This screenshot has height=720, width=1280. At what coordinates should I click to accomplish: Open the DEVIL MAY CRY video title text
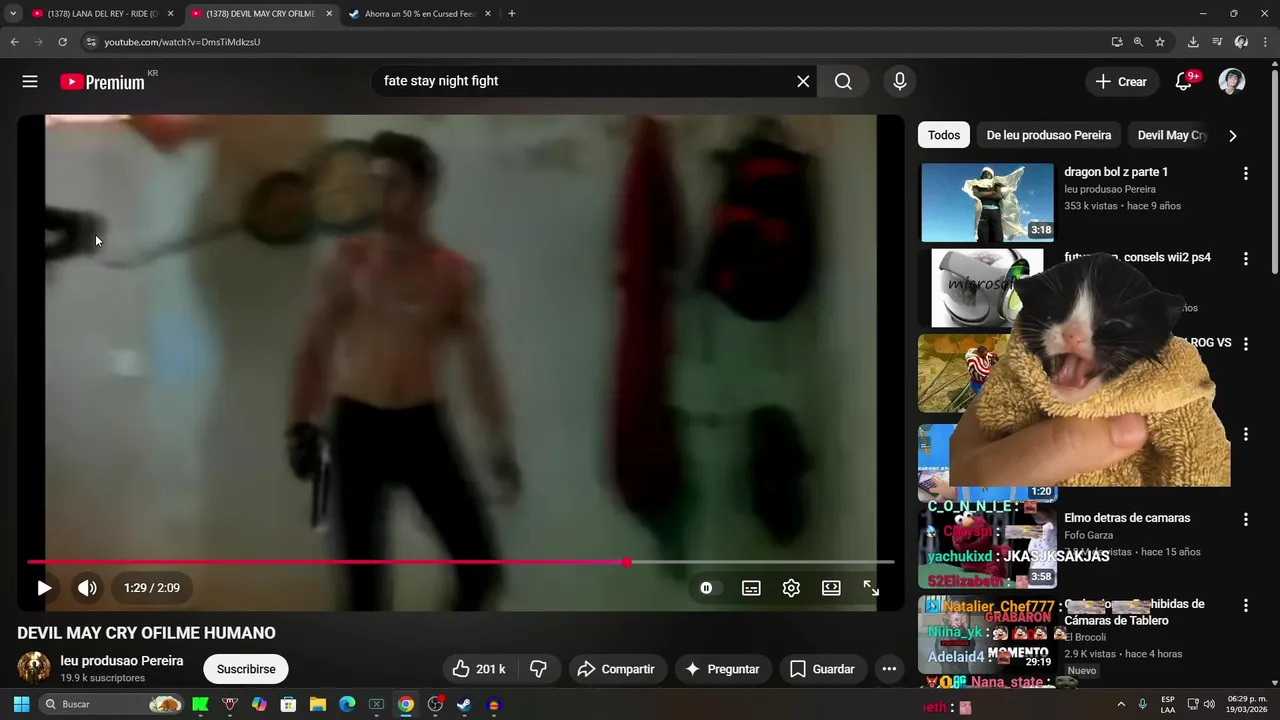[x=146, y=633]
